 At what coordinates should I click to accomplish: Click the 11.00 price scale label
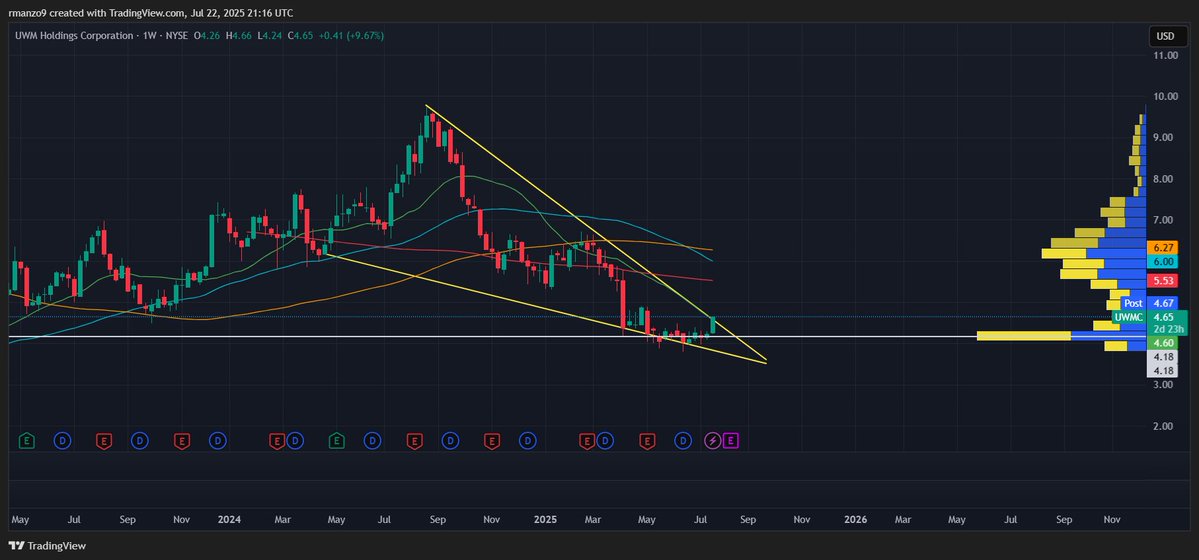pyautogui.click(x=1165, y=56)
